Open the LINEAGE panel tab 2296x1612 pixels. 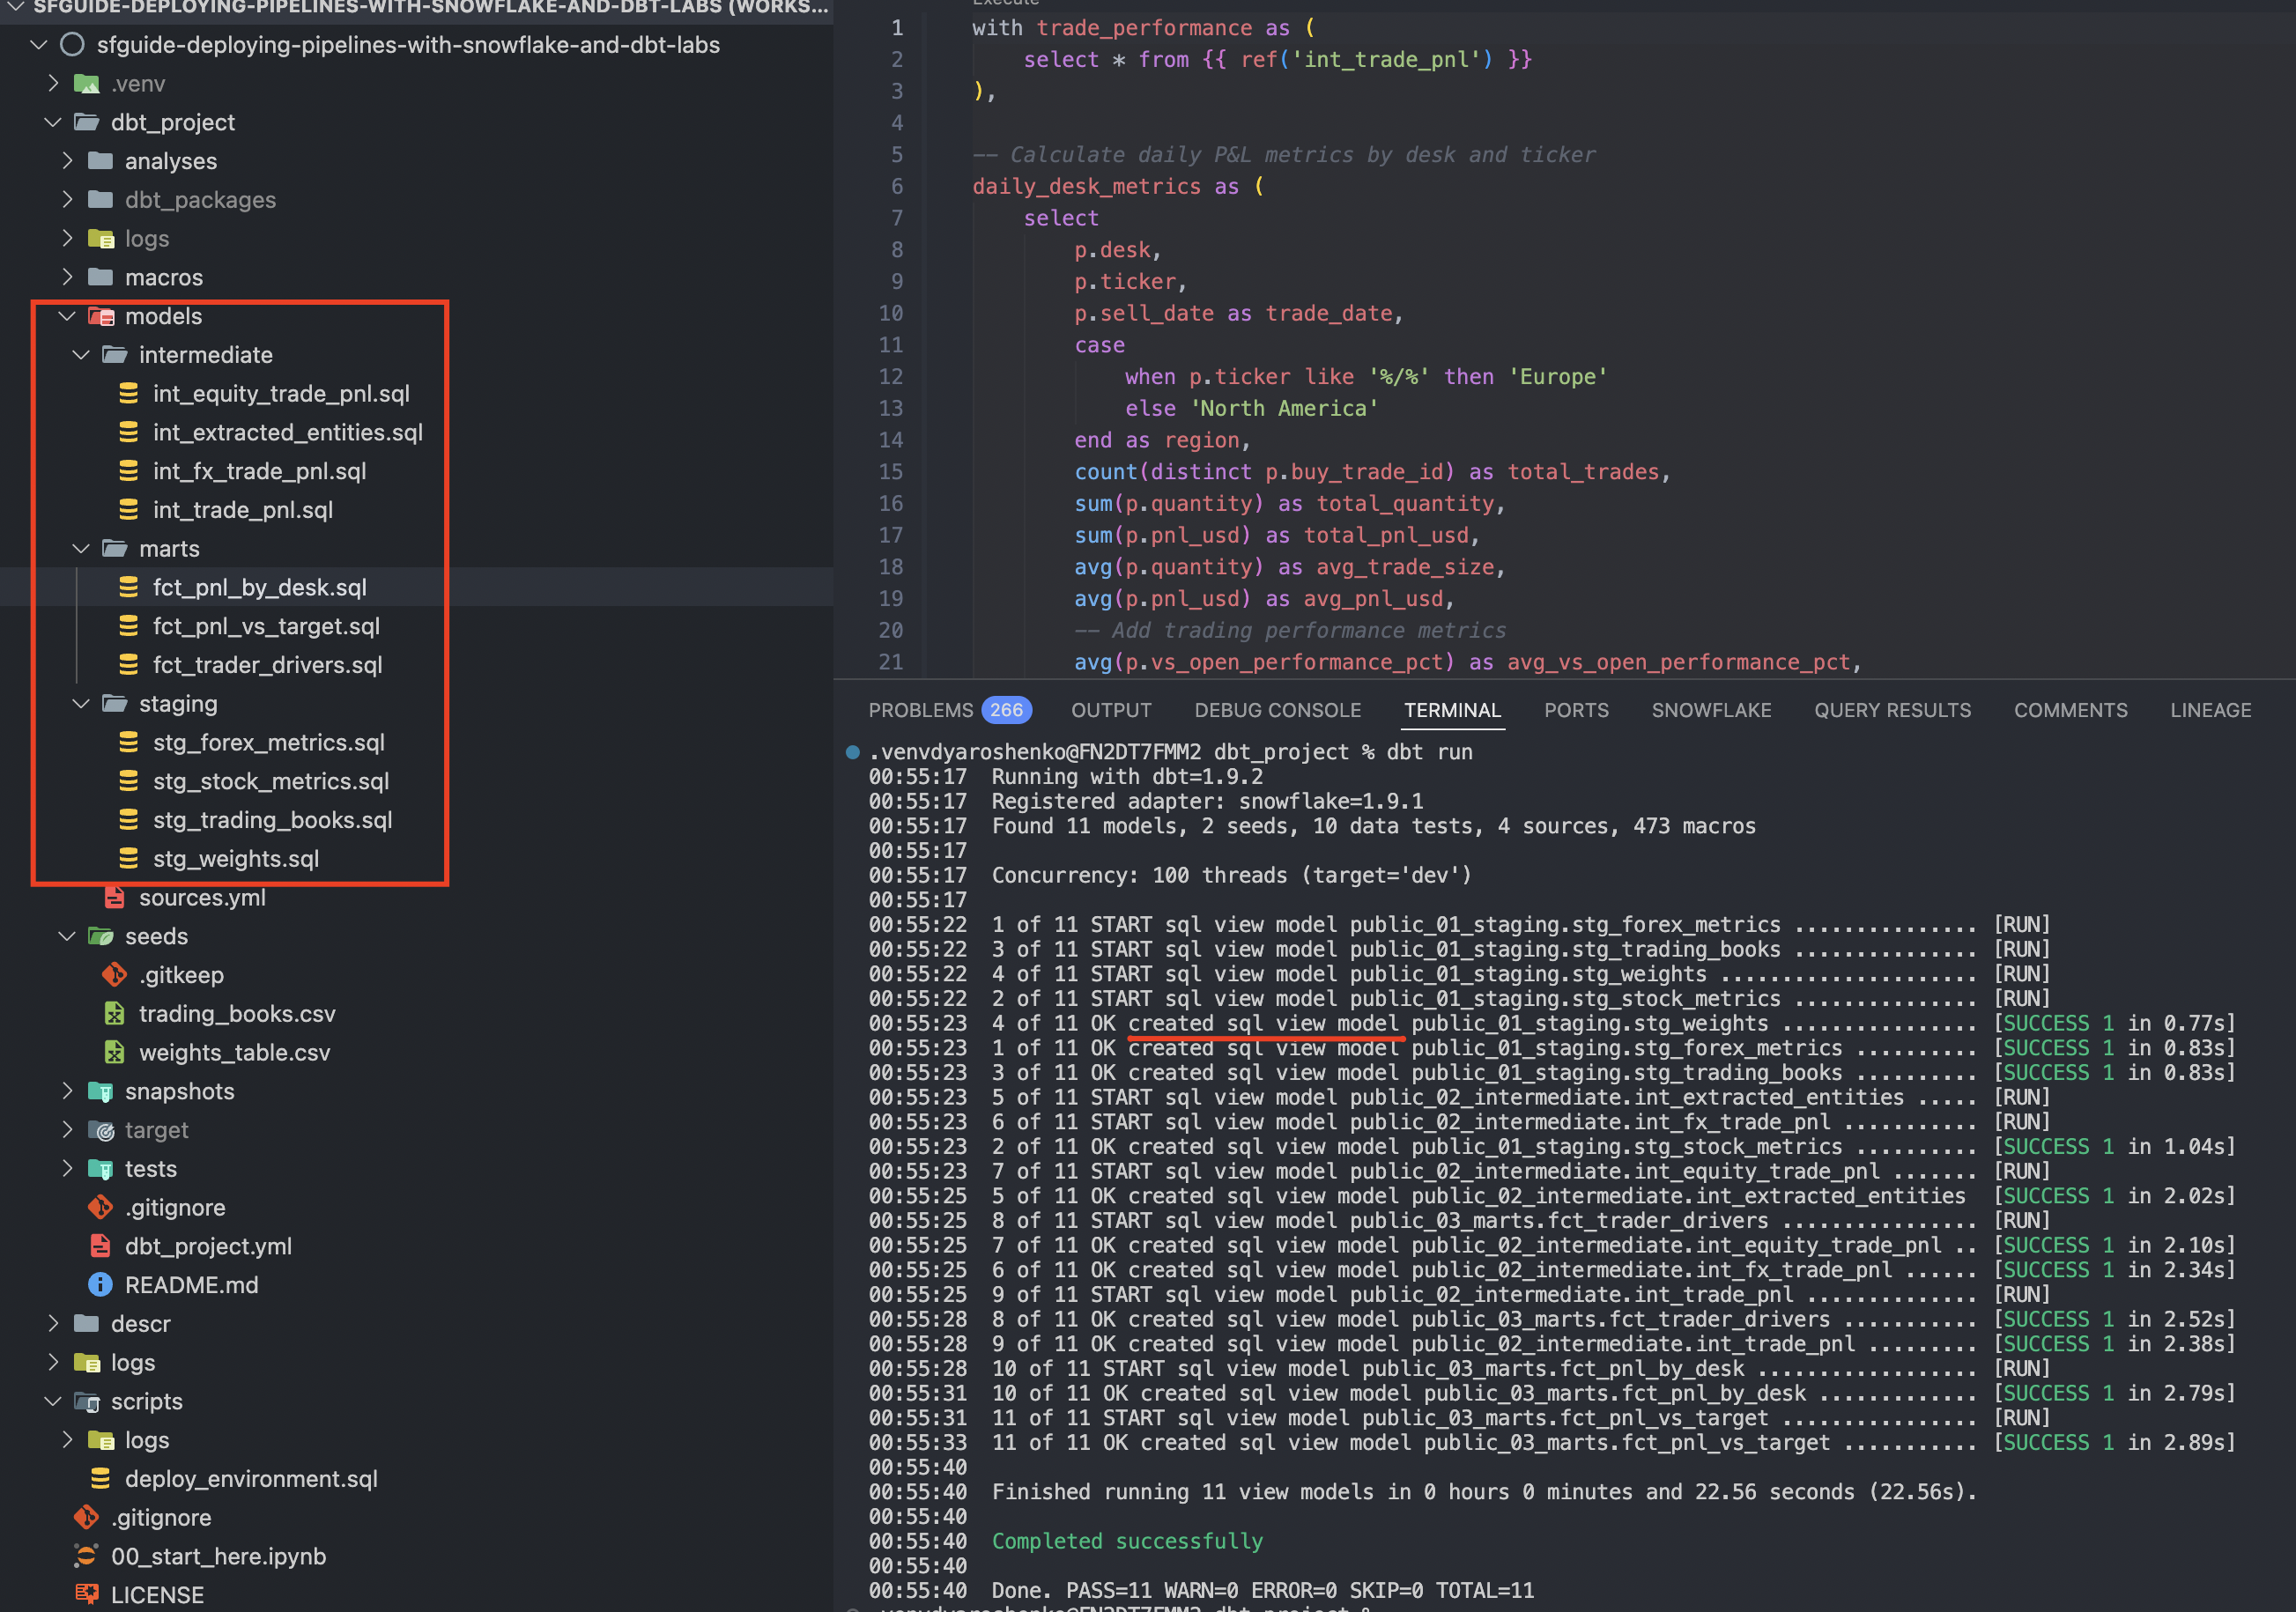2210,710
